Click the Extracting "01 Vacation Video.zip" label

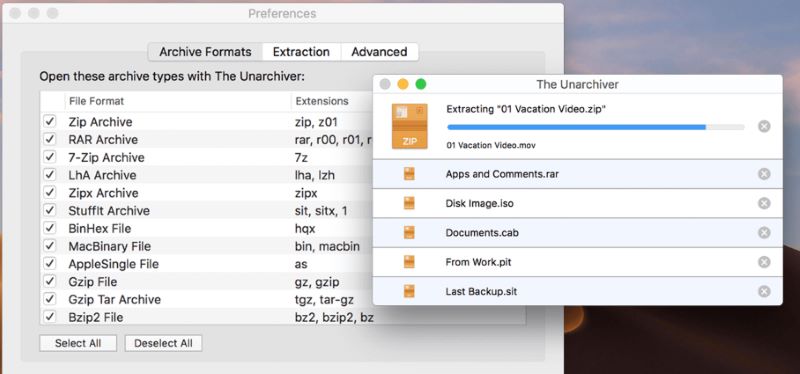[526, 109]
